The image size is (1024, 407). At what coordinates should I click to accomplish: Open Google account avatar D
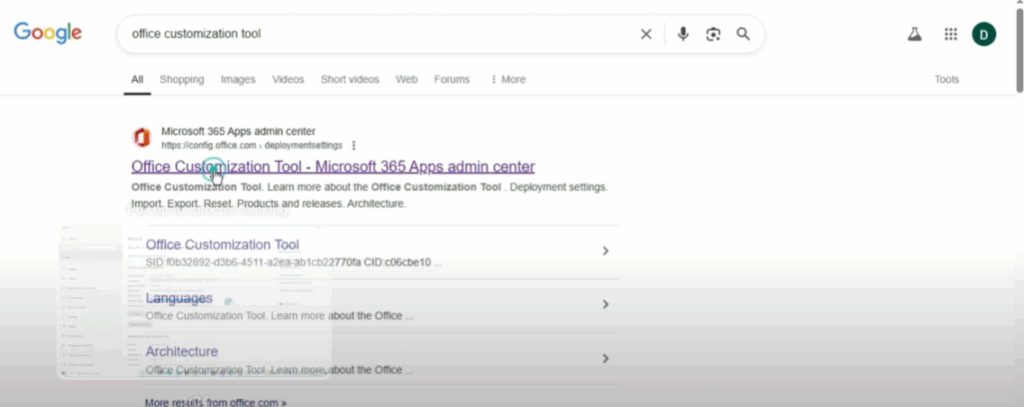tap(984, 34)
